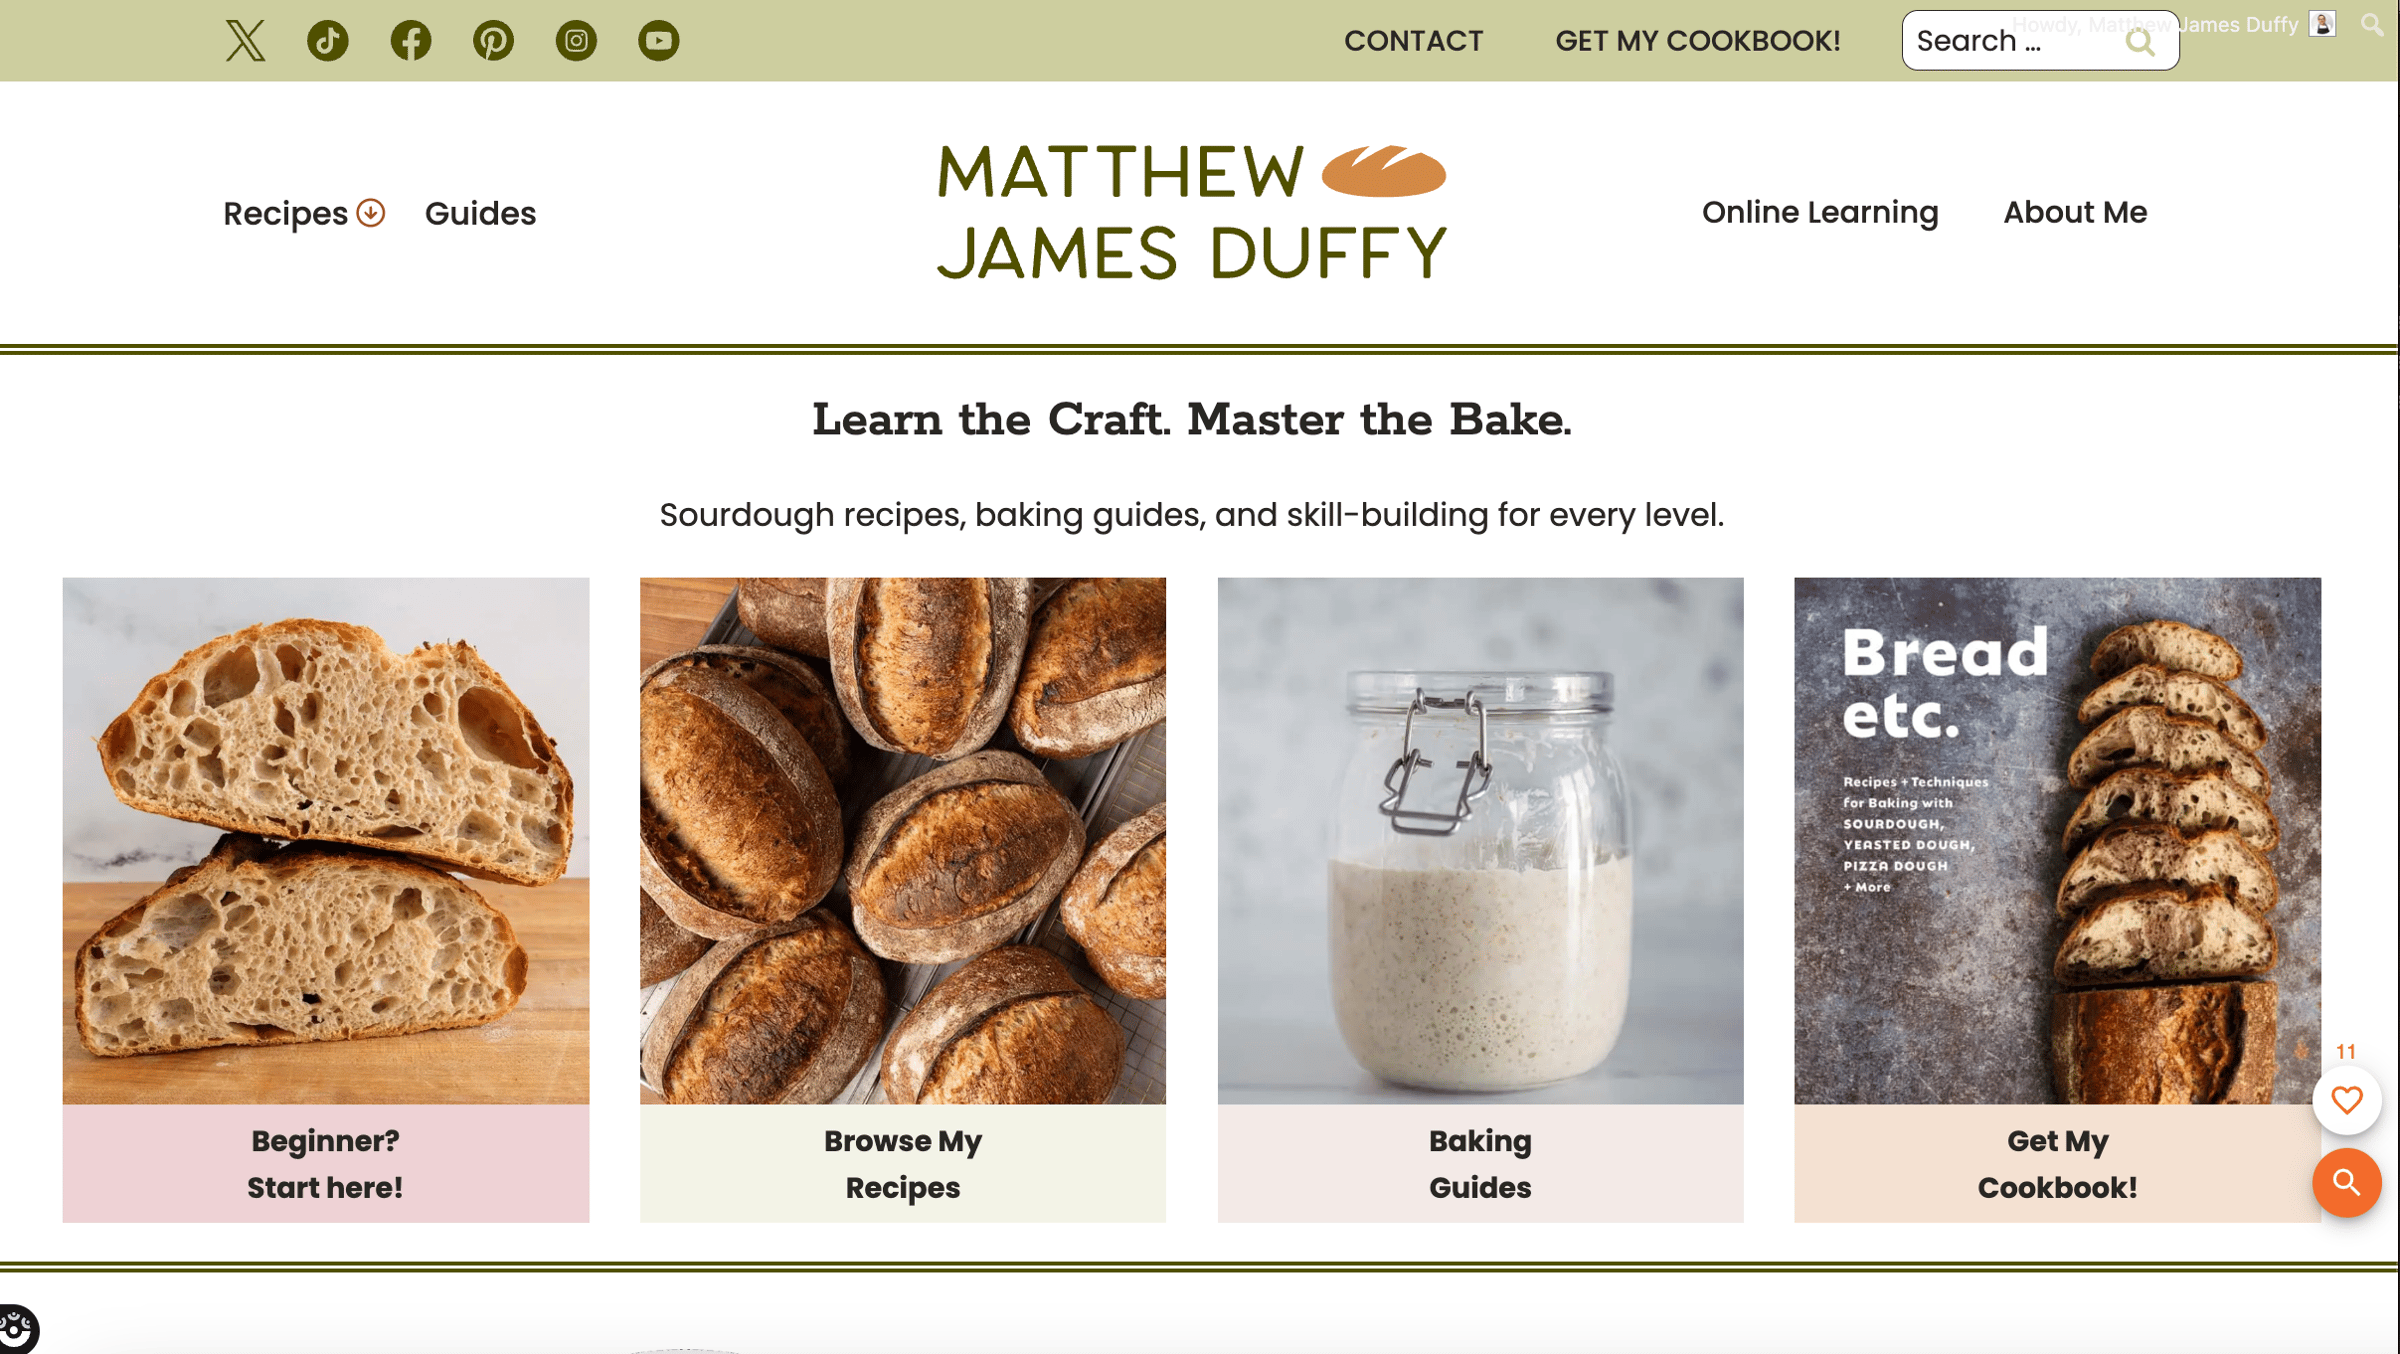Open the Pinterest social icon
2400x1354 pixels.
[x=493, y=41]
